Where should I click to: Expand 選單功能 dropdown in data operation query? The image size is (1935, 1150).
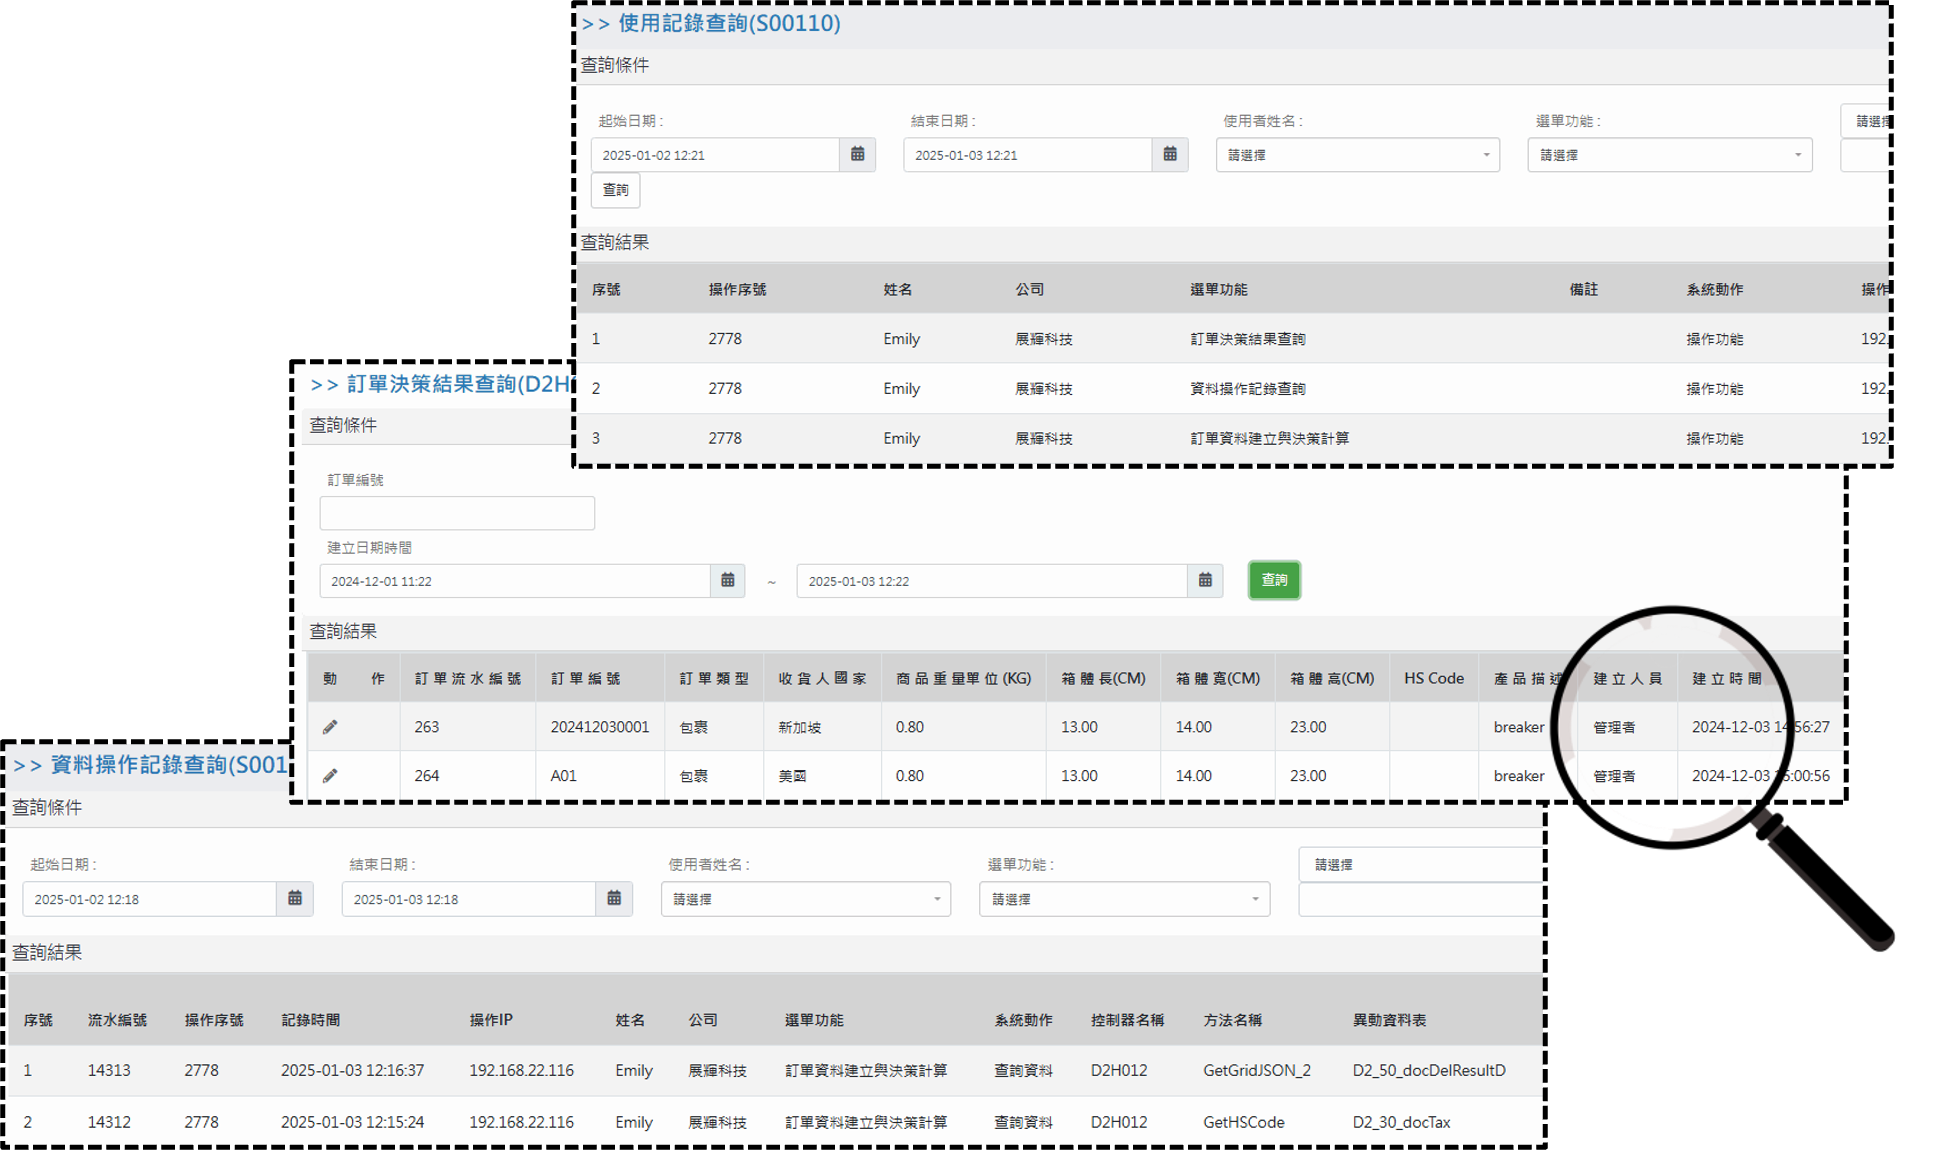1124,899
